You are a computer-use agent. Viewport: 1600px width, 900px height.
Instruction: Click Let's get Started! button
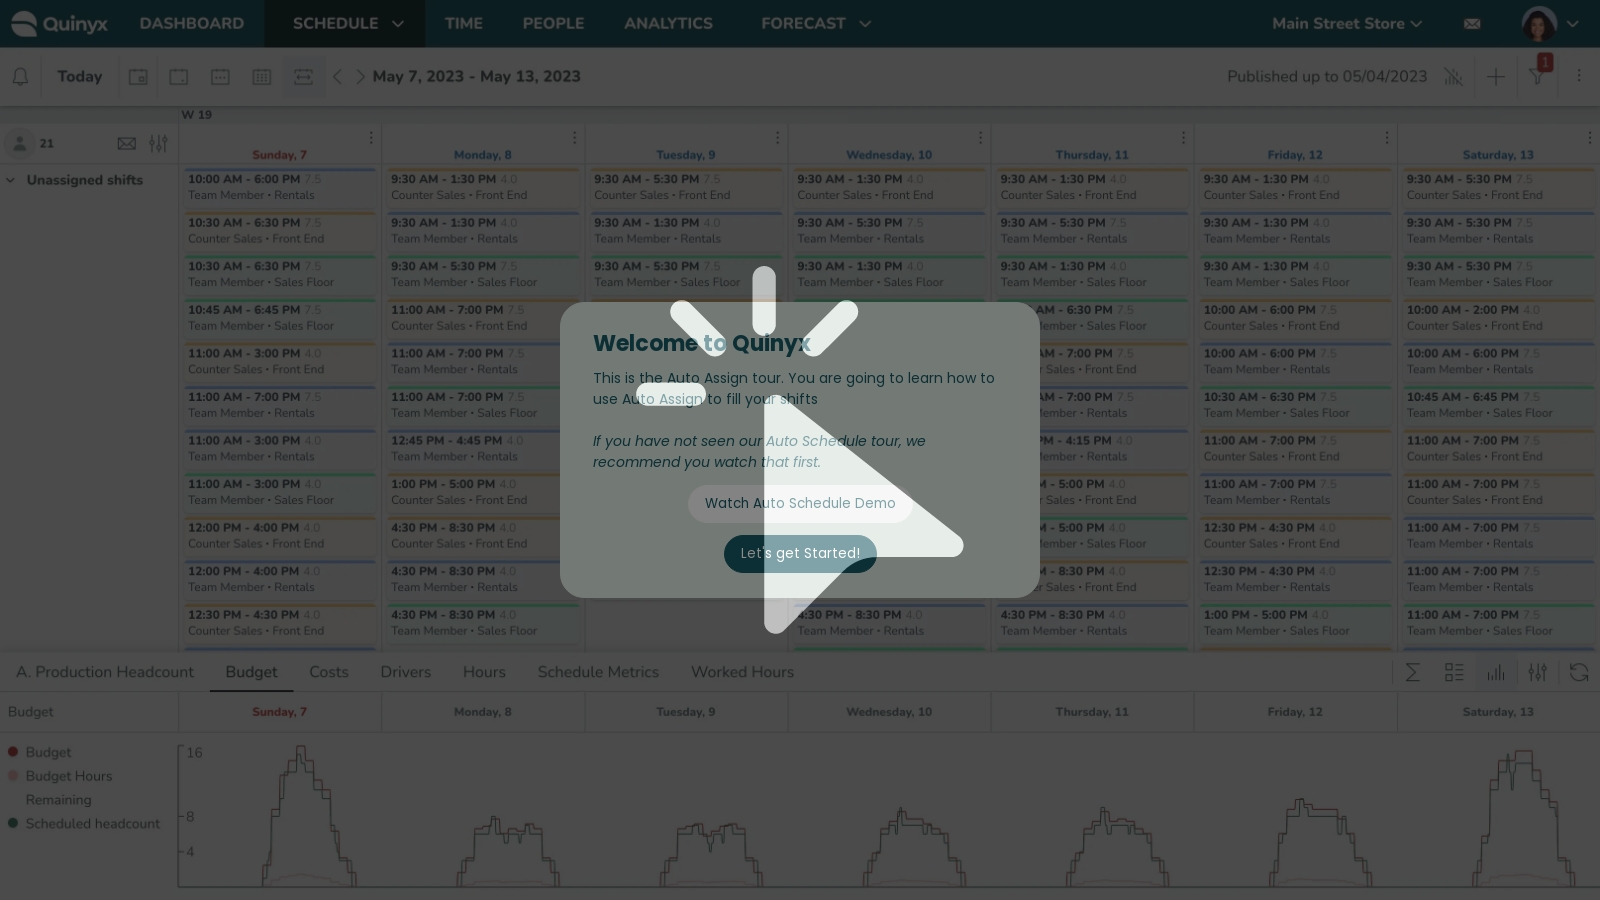tap(800, 553)
